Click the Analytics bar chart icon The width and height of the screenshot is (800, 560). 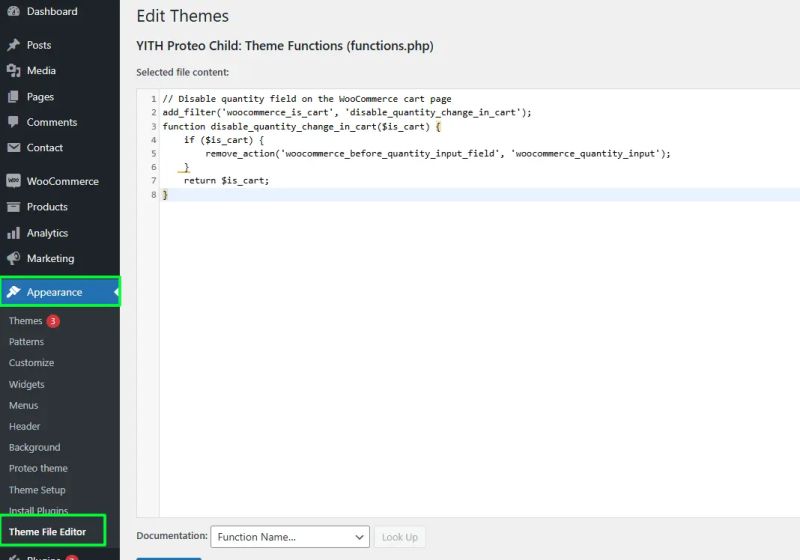pos(14,233)
